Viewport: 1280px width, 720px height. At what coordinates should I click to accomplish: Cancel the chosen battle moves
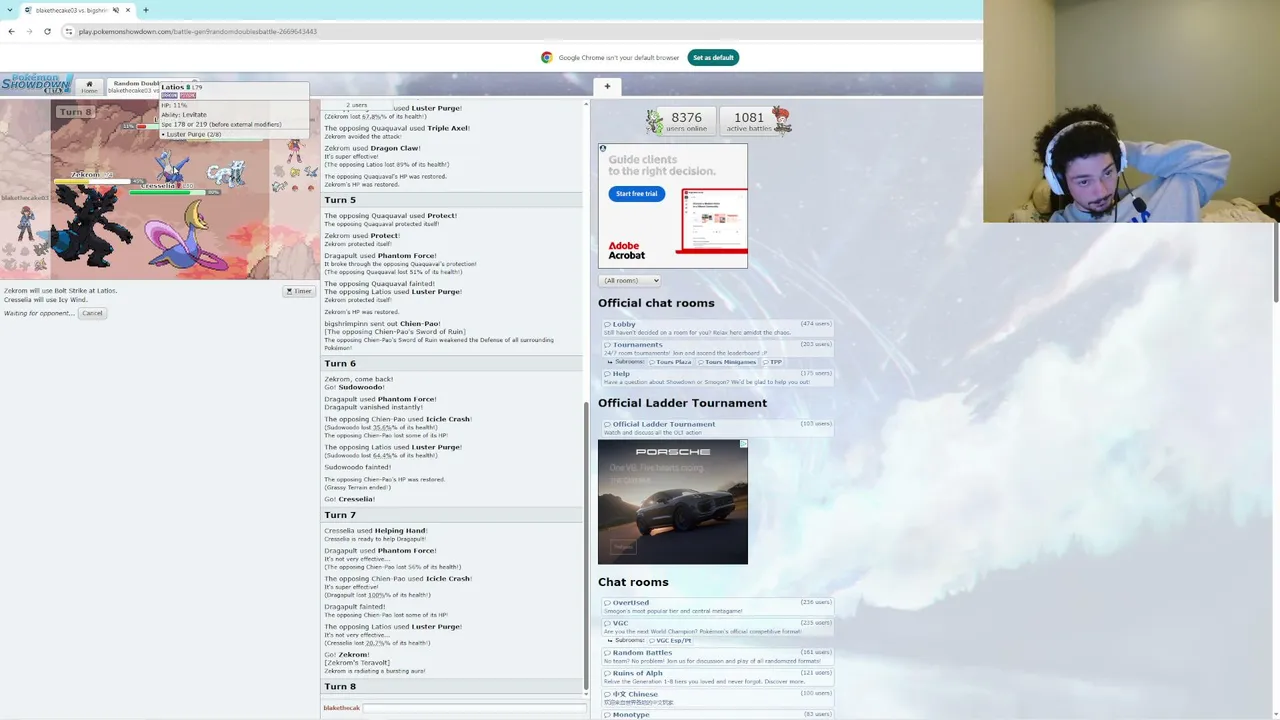(92, 313)
